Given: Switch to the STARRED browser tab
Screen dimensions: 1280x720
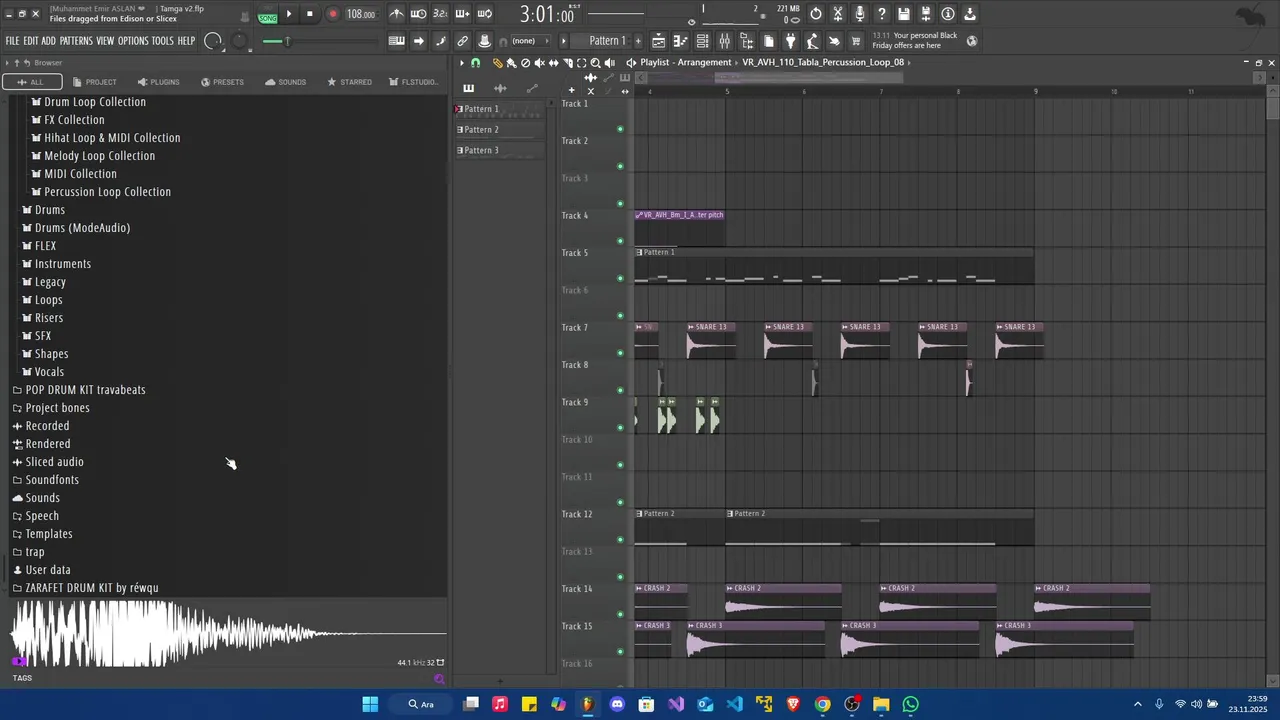Looking at the screenshot, I should coord(349,82).
